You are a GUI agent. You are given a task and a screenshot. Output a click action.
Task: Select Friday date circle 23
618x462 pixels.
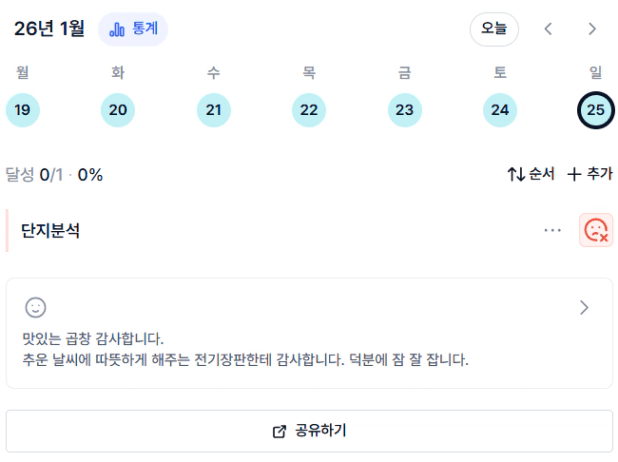(x=404, y=110)
